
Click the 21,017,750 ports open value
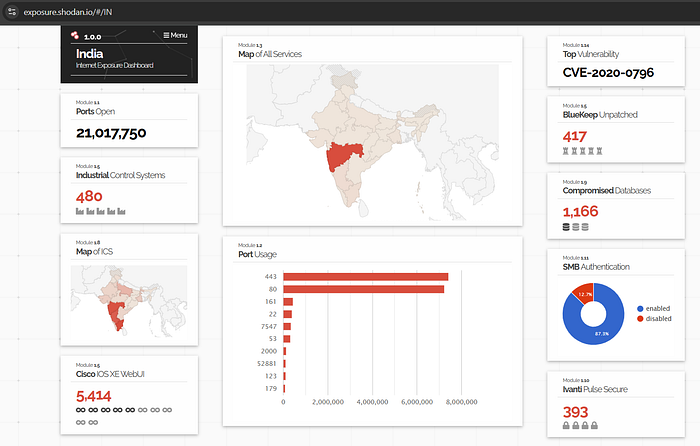click(111, 133)
